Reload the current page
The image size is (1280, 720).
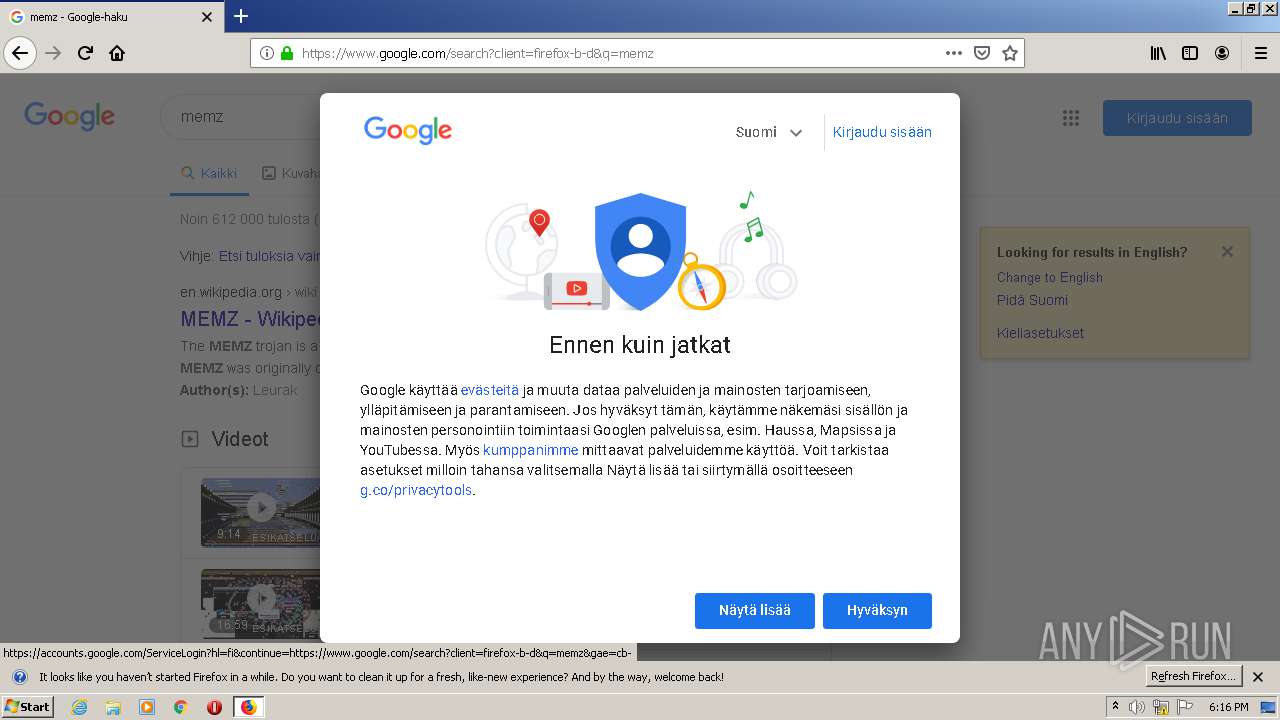click(x=85, y=53)
